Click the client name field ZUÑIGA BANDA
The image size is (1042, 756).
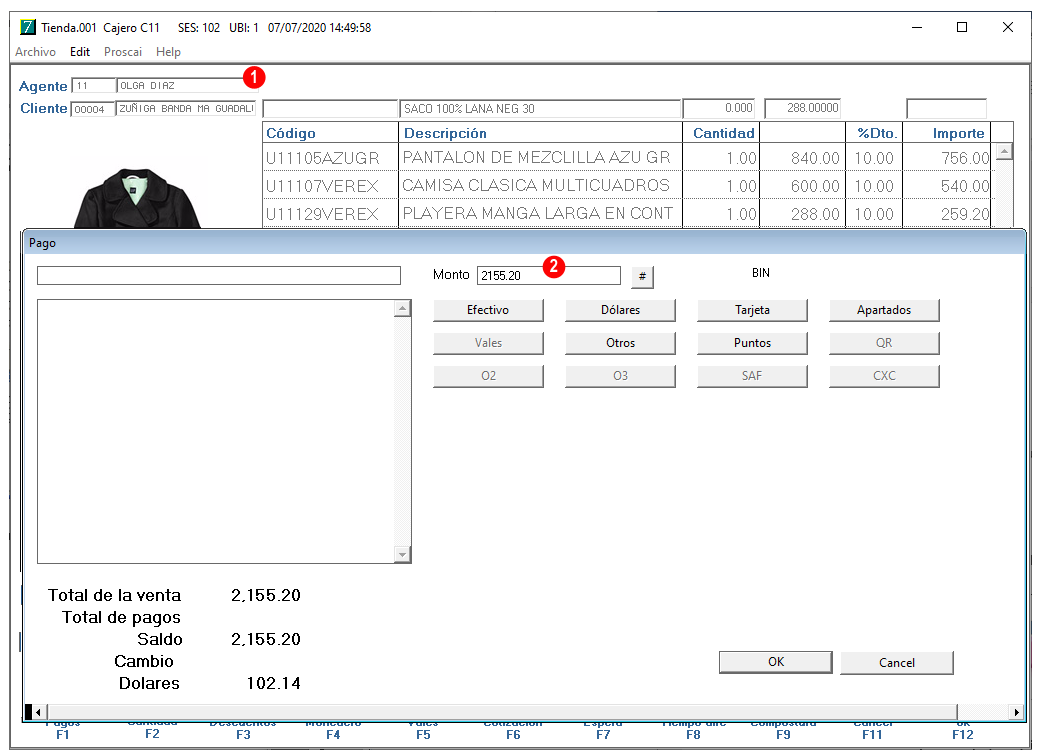[x=186, y=108]
